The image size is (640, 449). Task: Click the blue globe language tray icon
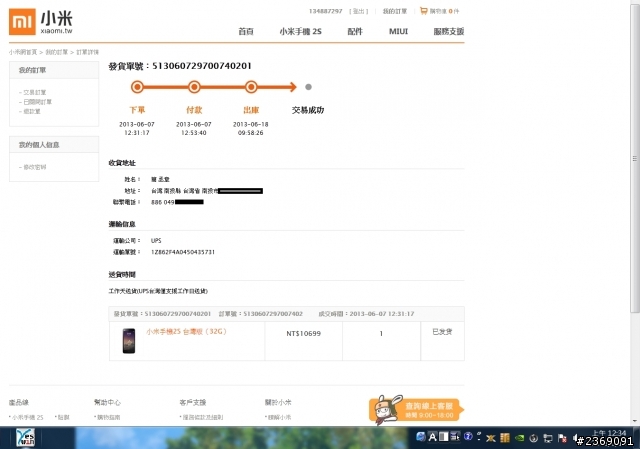[x=421, y=437]
